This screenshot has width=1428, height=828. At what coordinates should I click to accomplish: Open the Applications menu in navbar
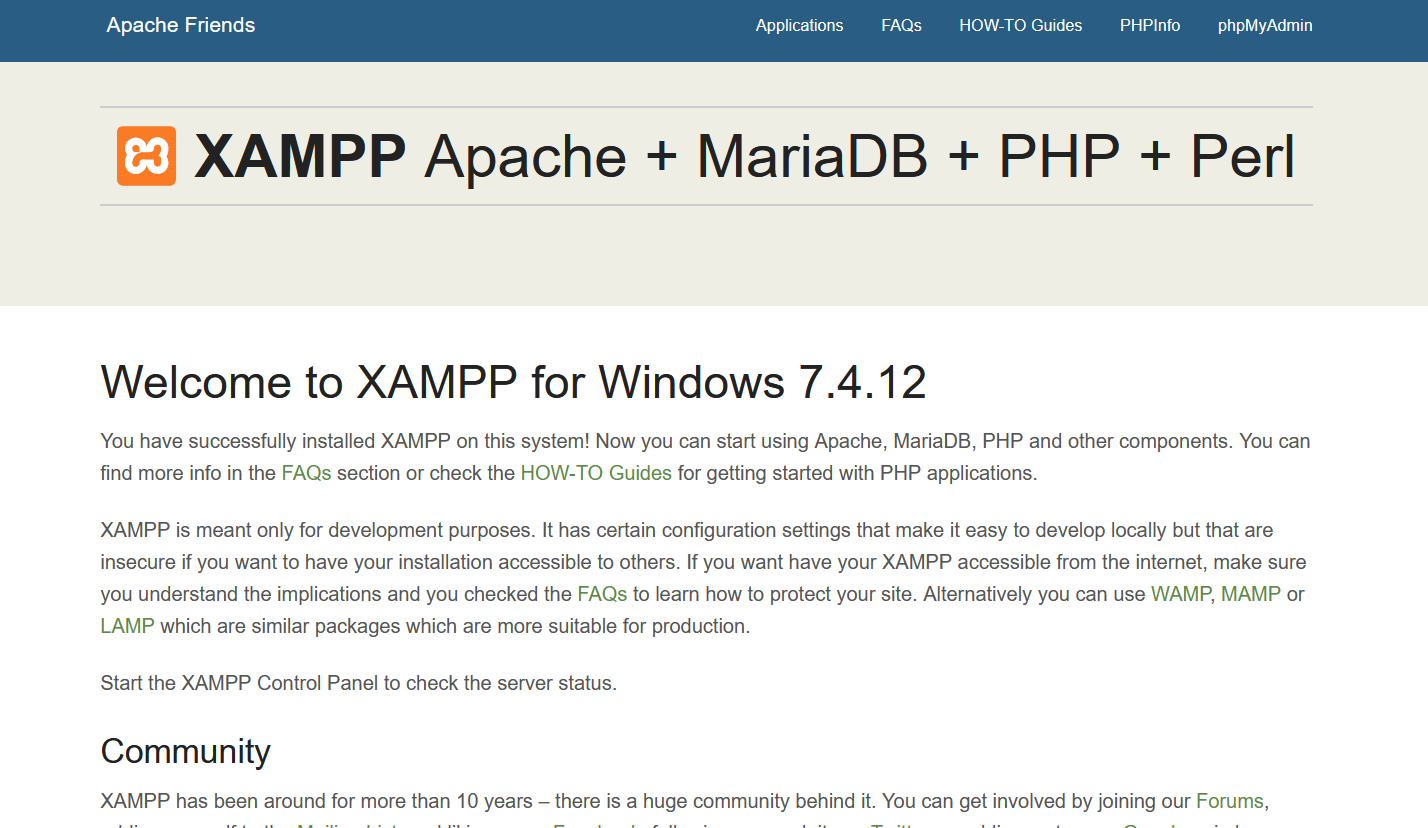(x=799, y=26)
